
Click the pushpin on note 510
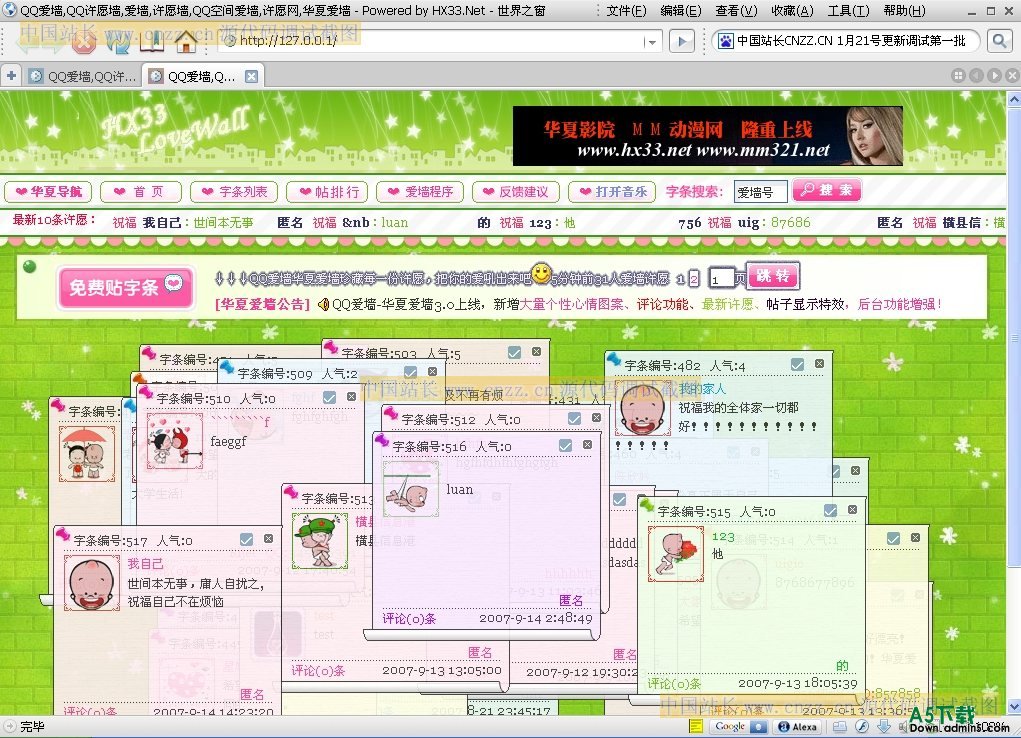pos(146,391)
